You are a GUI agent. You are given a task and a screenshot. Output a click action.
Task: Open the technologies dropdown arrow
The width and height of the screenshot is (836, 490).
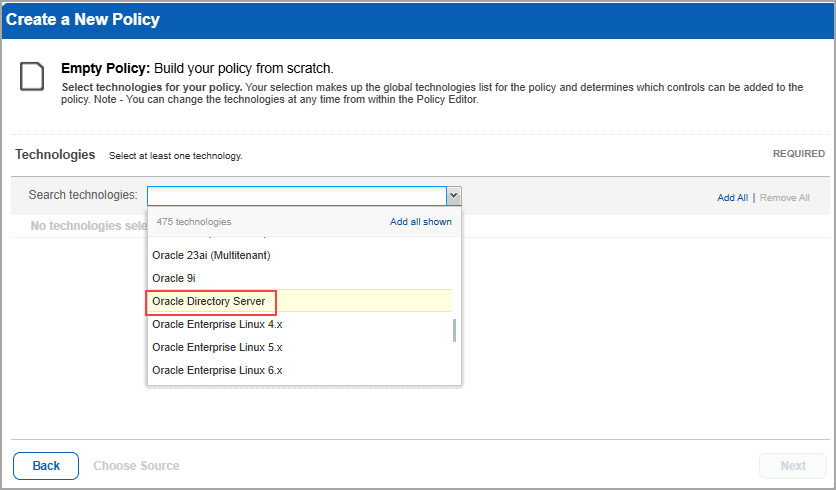tap(454, 196)
